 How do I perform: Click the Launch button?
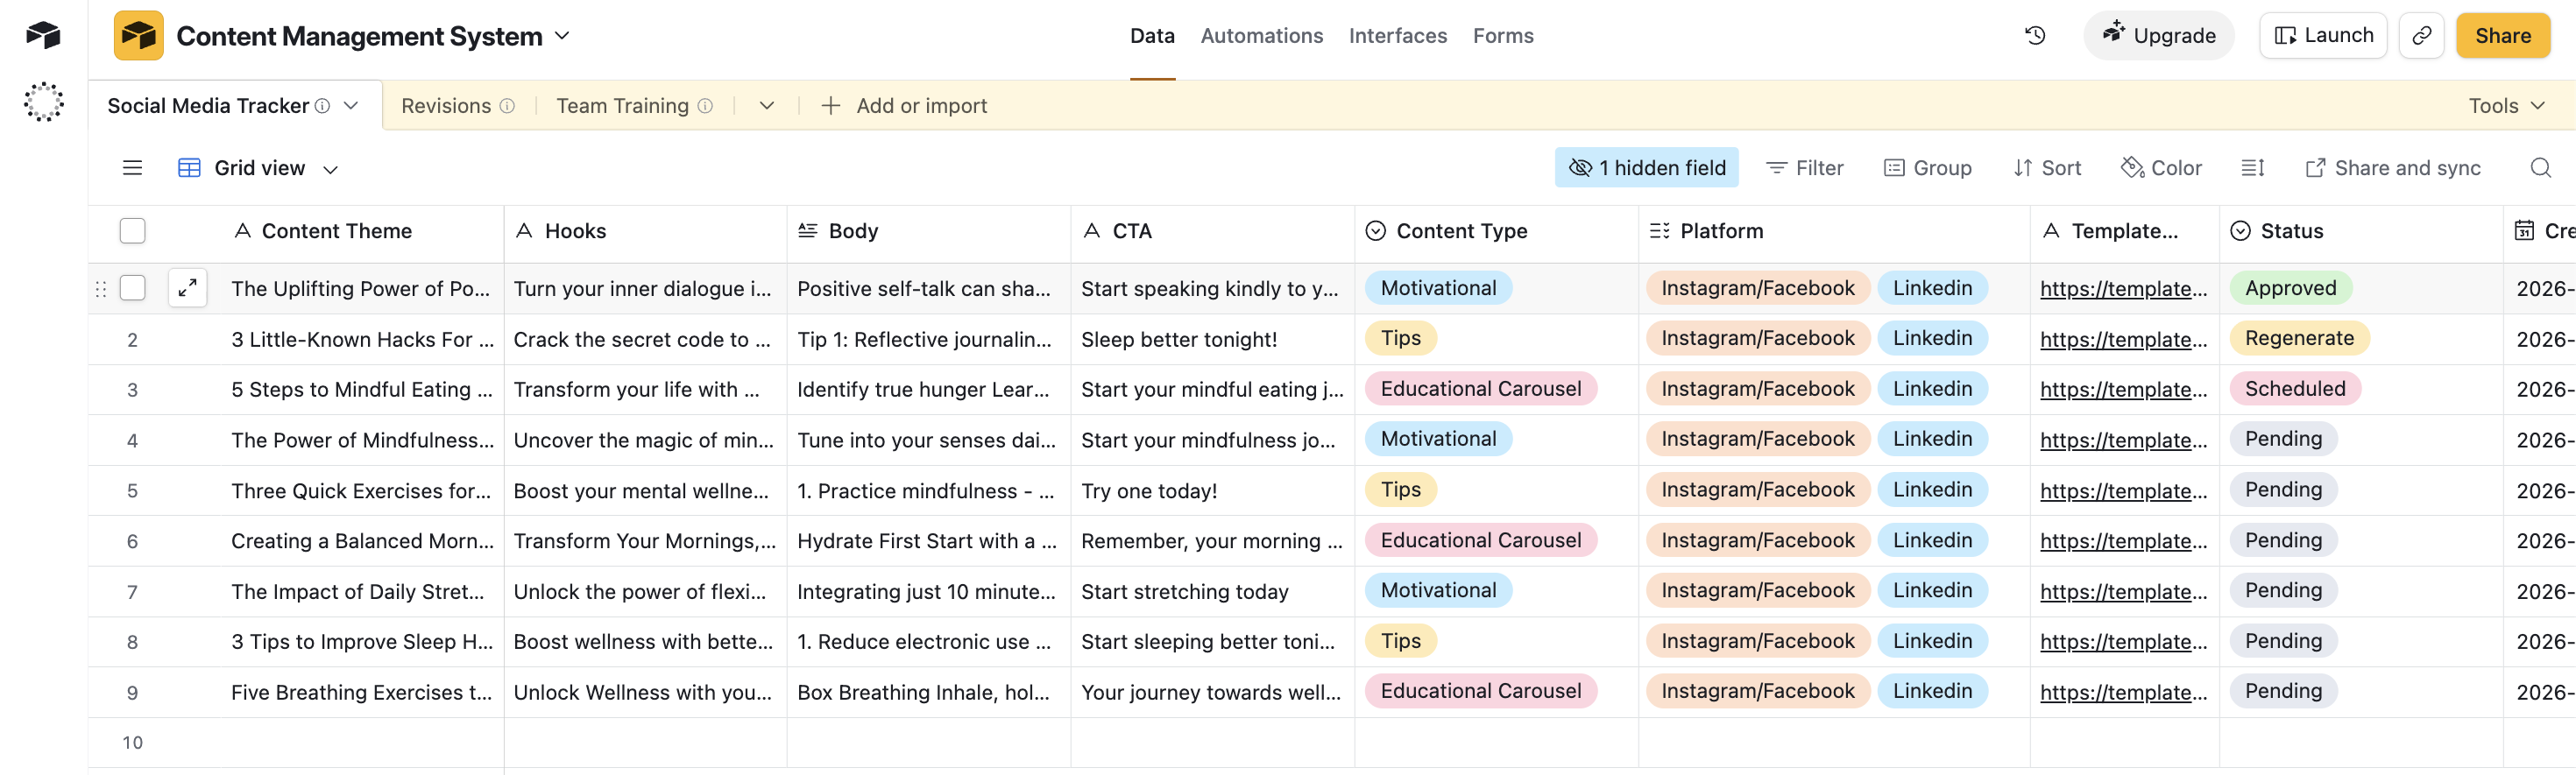pyautogui.click(x=2322, y=36)
